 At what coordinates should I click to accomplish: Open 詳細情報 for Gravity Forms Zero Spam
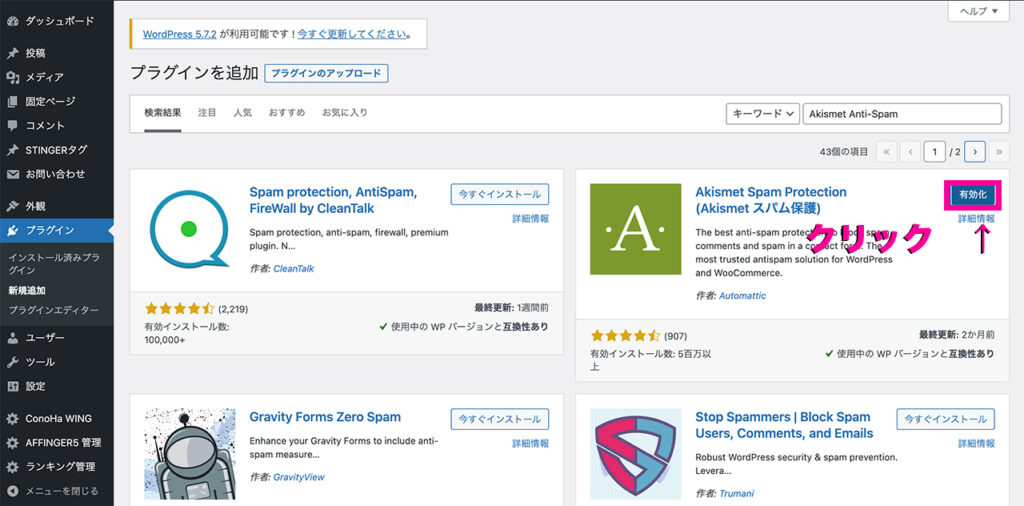click(530, 443)
